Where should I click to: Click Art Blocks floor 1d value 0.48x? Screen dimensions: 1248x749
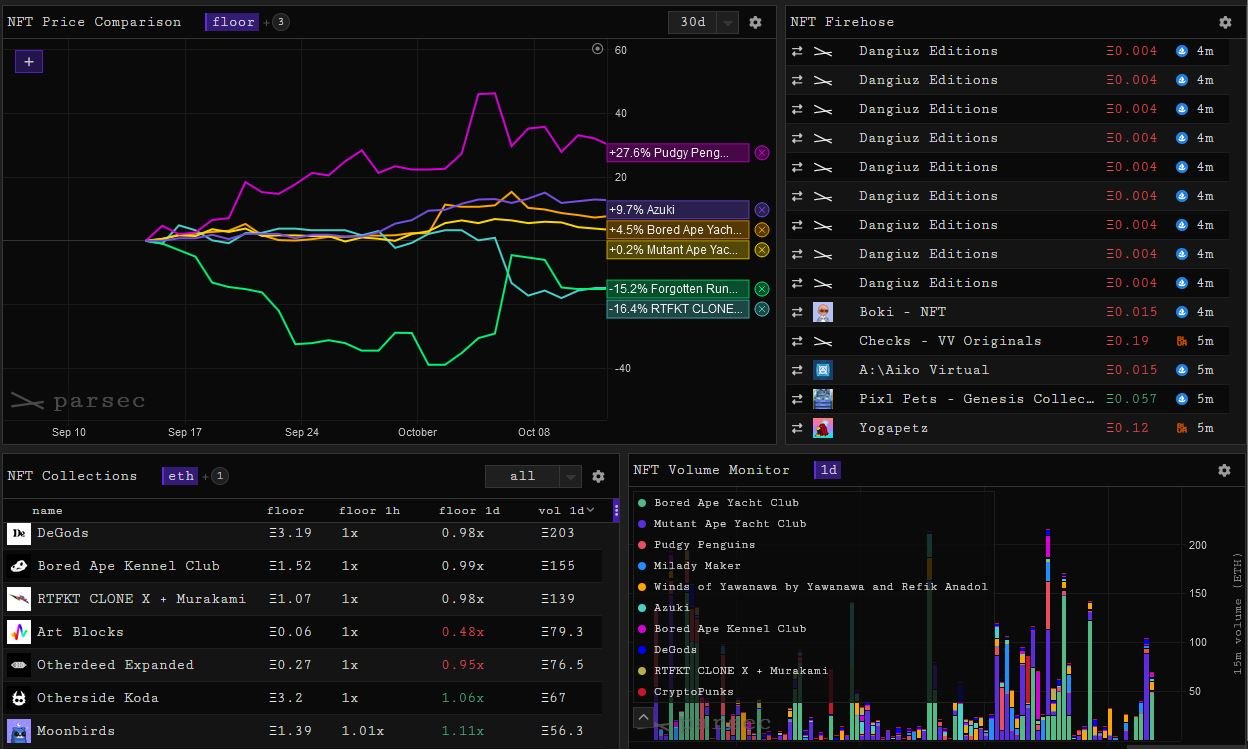tap(463, 632)
